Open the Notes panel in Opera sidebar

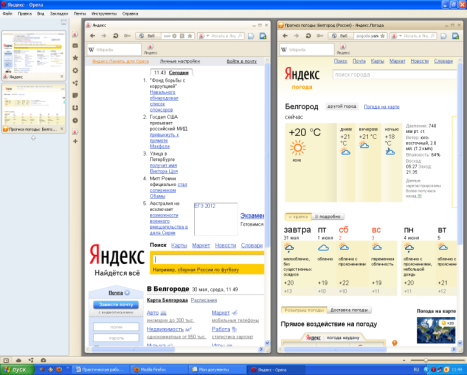pos(75,95)
